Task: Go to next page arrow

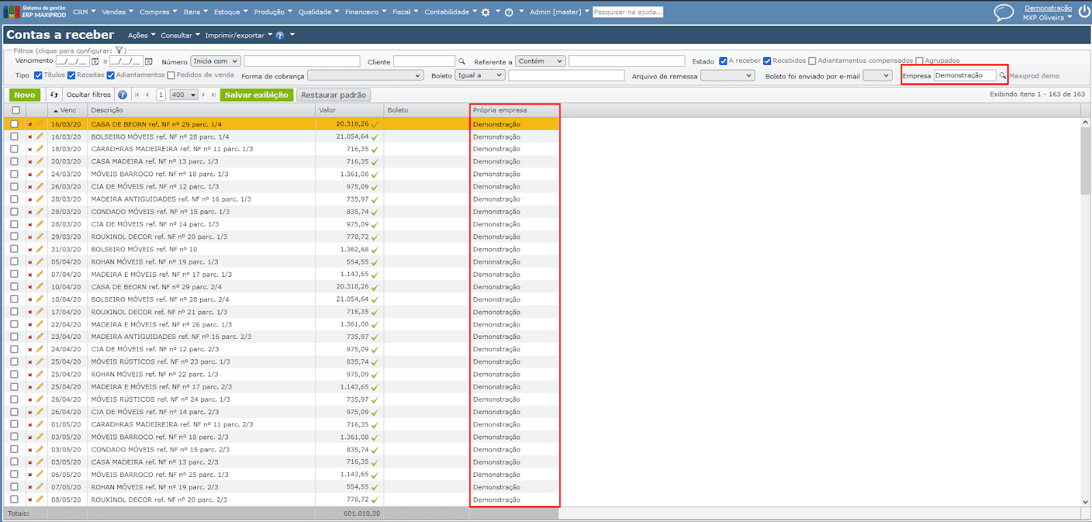Action: (203, 95)
